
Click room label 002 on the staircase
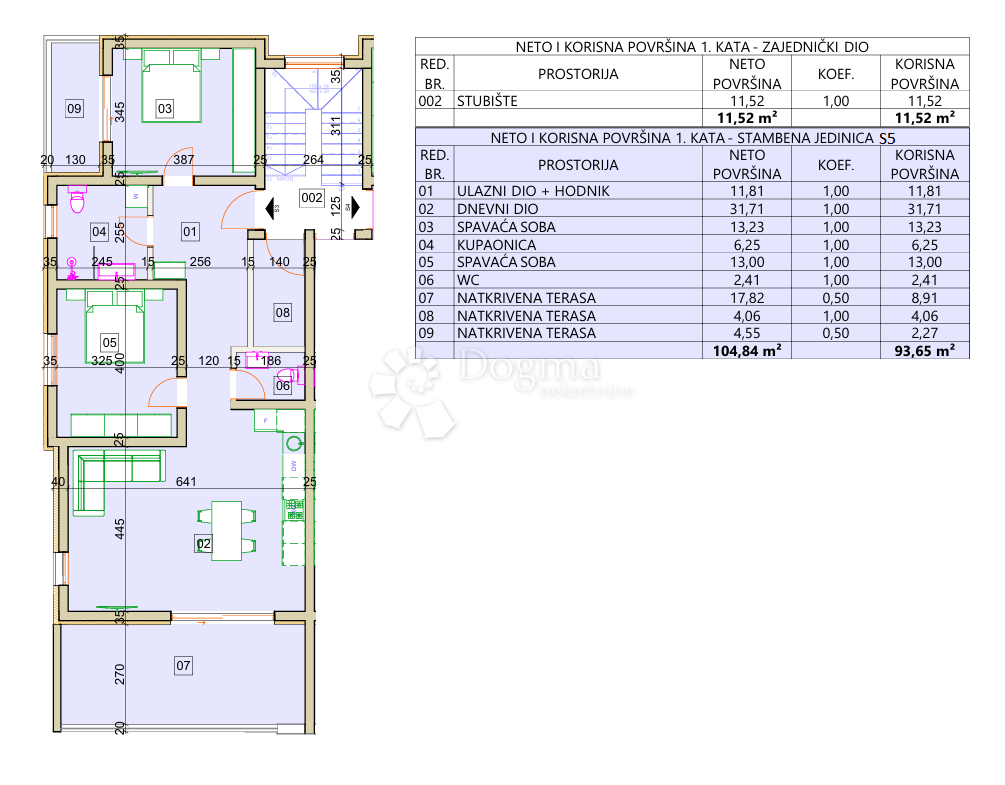[312, 198]
